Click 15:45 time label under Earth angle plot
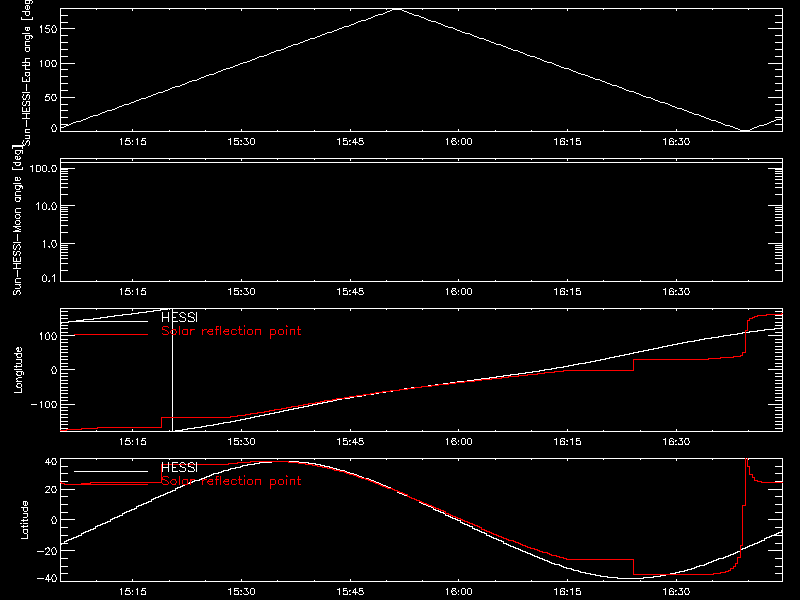The height and width of the screenshot is (600, 800). 351,142
